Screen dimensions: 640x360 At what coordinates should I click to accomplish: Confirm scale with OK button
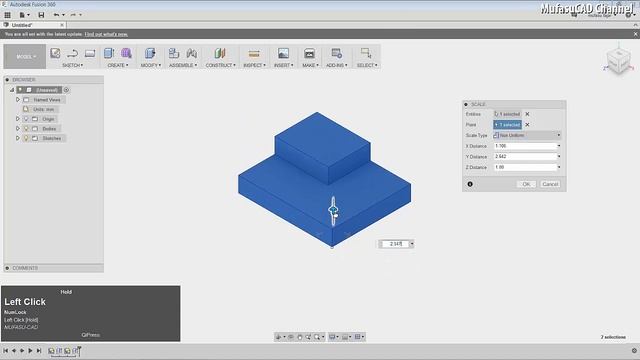(x=526, y=184)
